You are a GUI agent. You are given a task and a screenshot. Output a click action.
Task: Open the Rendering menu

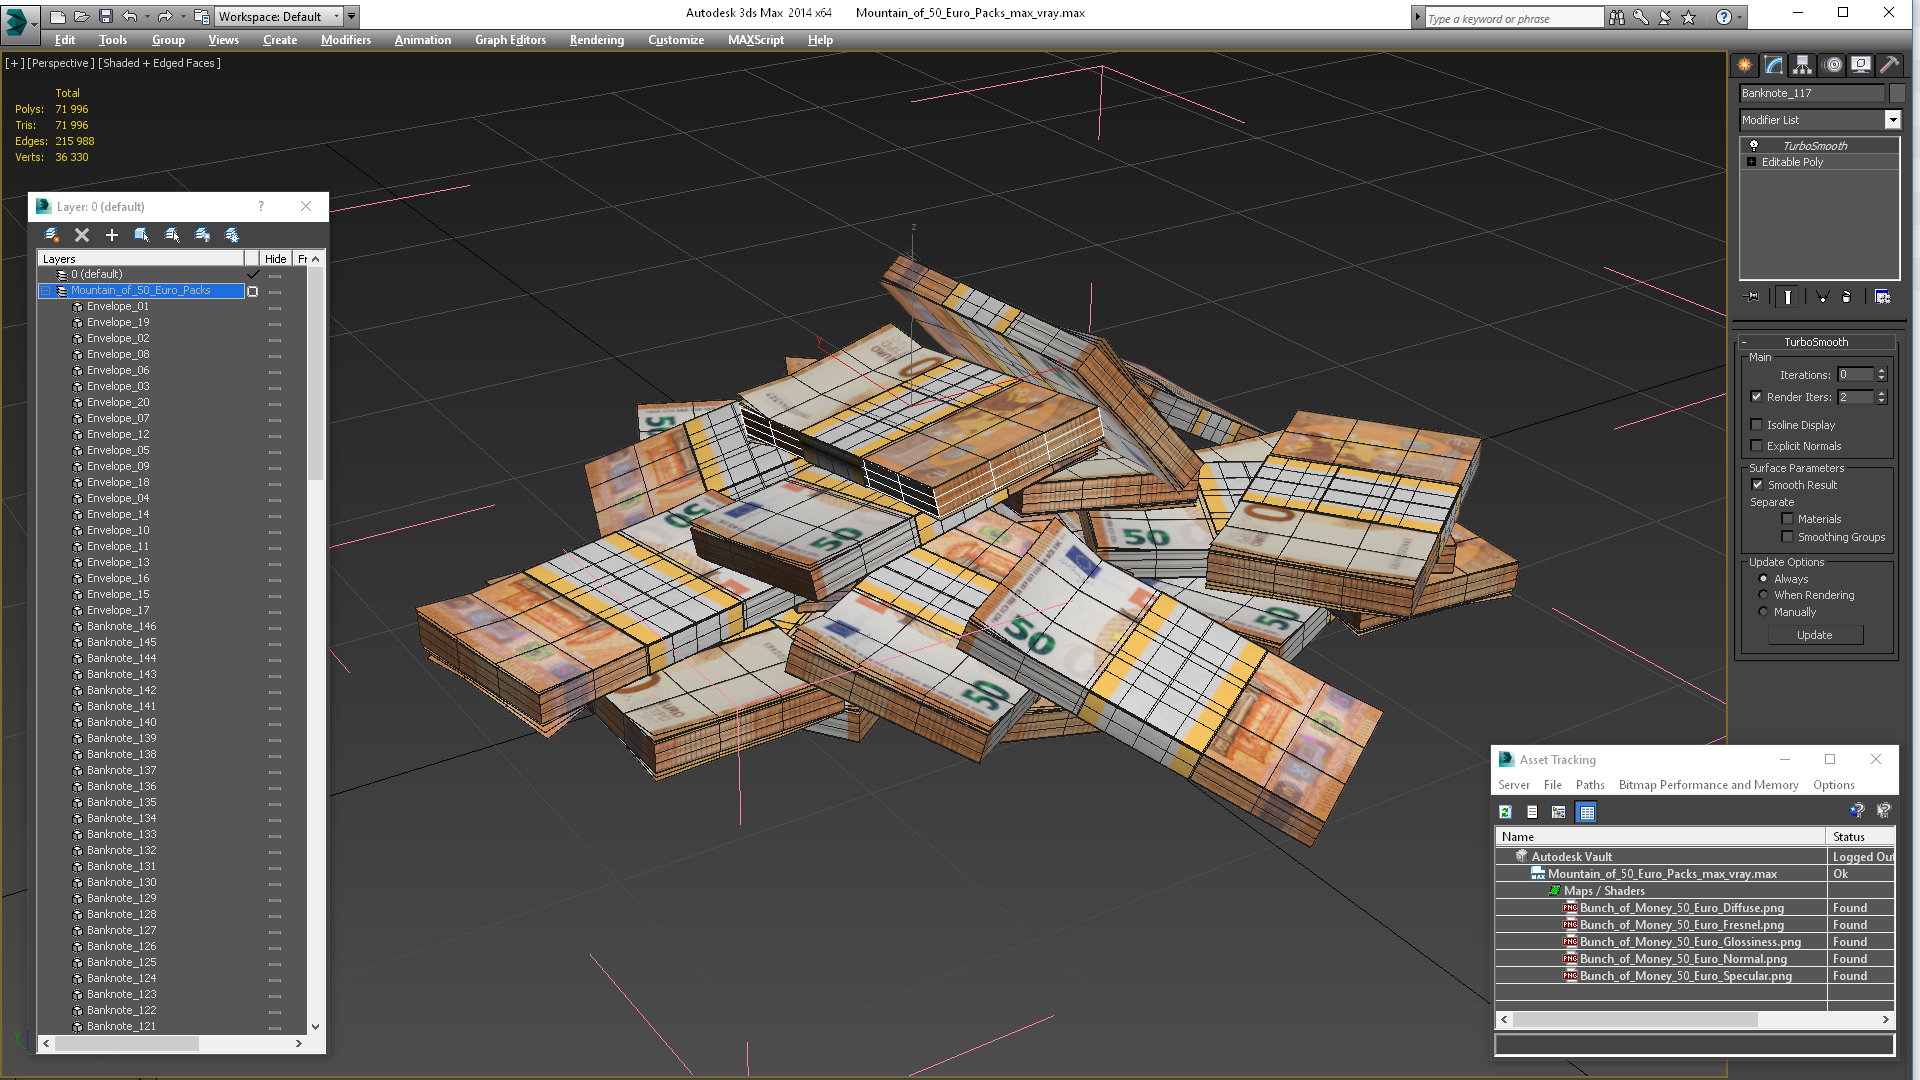tap(597, 40)
